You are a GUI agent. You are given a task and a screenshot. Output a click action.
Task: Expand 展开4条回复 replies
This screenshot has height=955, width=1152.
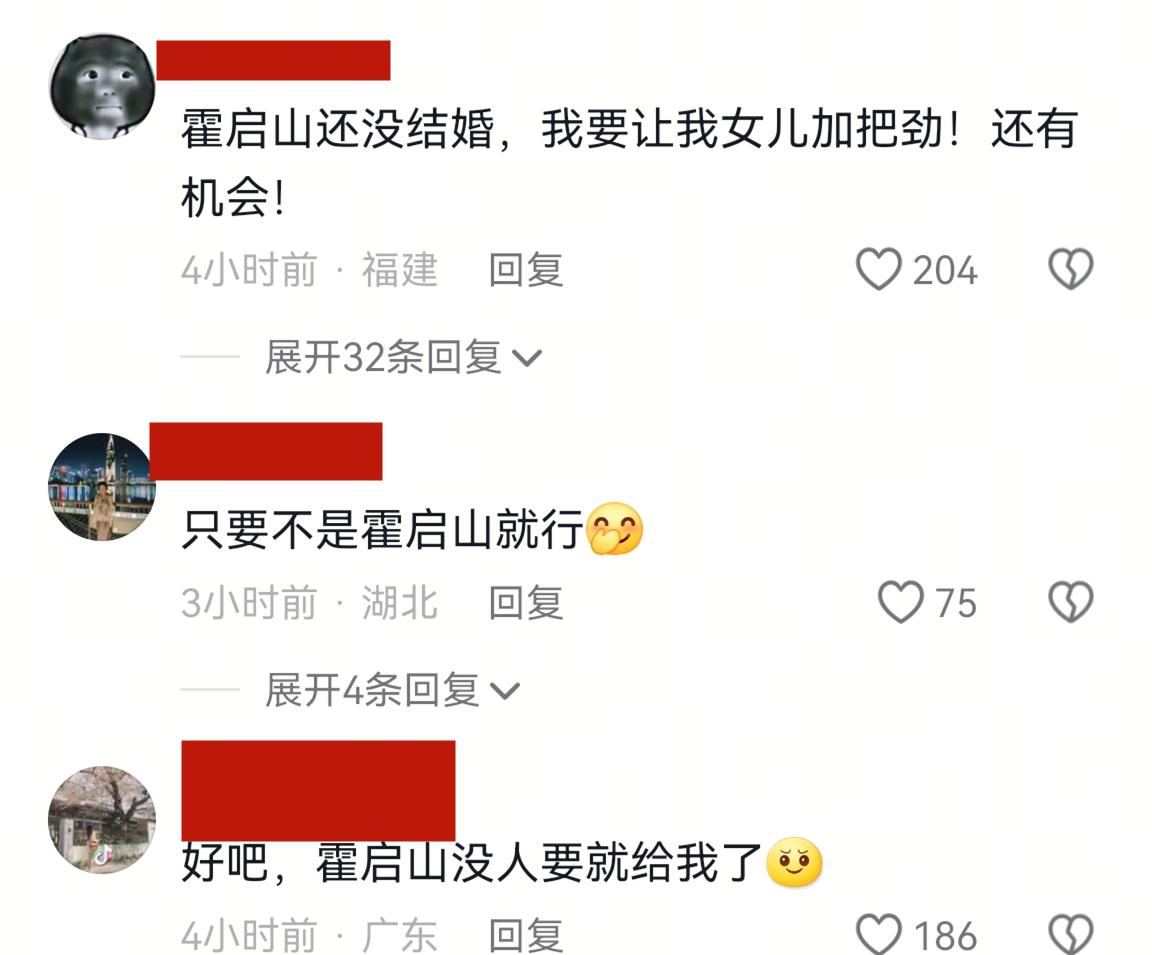[x=392, y=690]
